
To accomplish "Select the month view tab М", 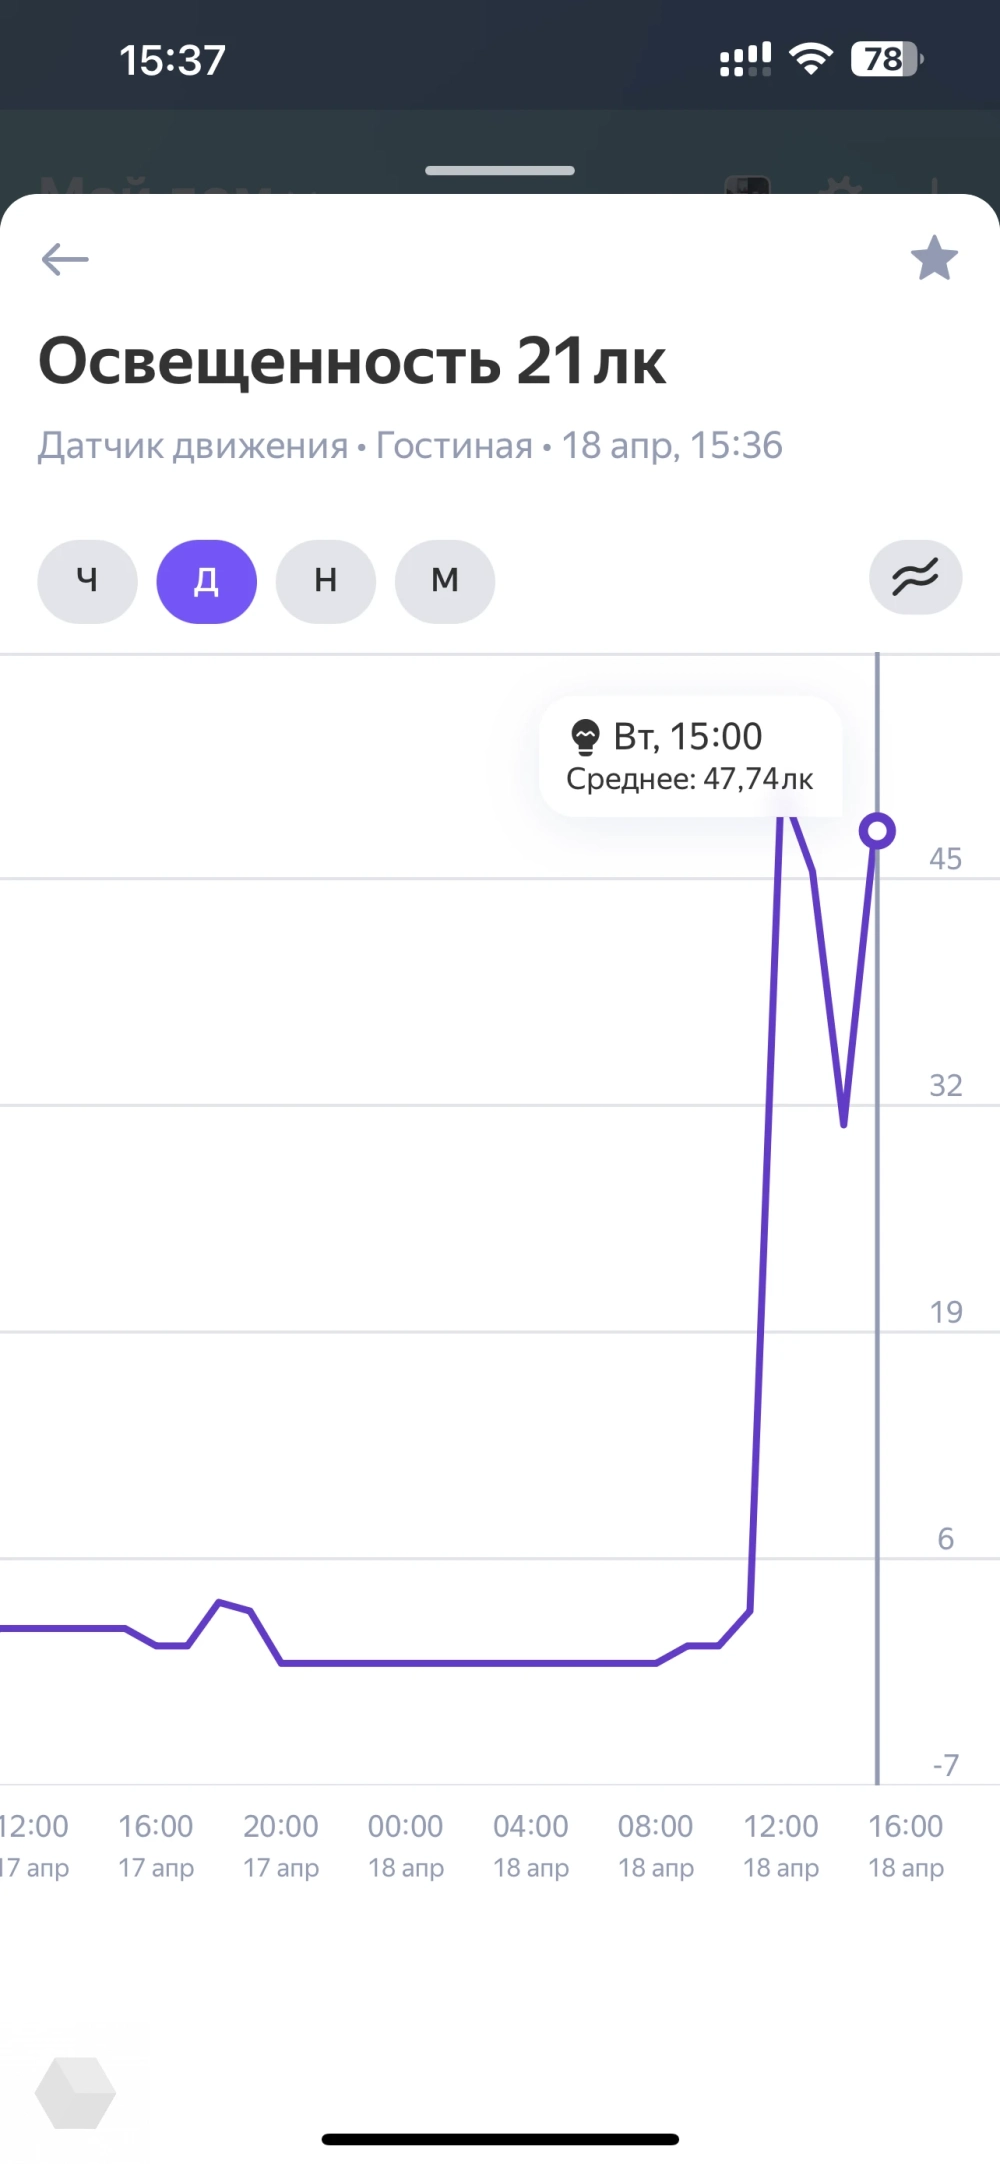I will 444,581.
